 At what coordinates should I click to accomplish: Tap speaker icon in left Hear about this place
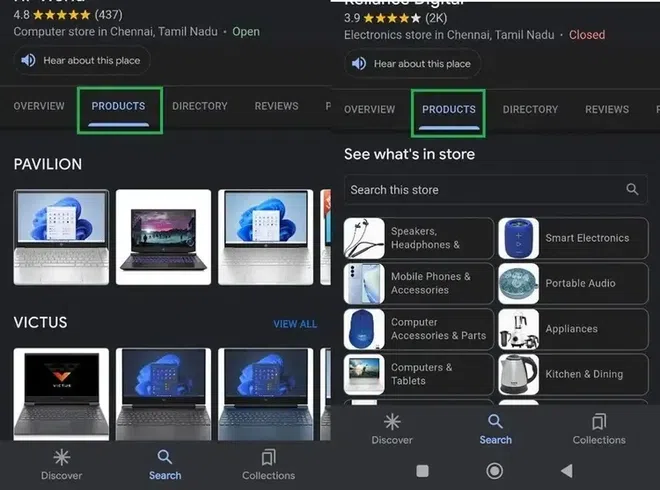(28, 60)
